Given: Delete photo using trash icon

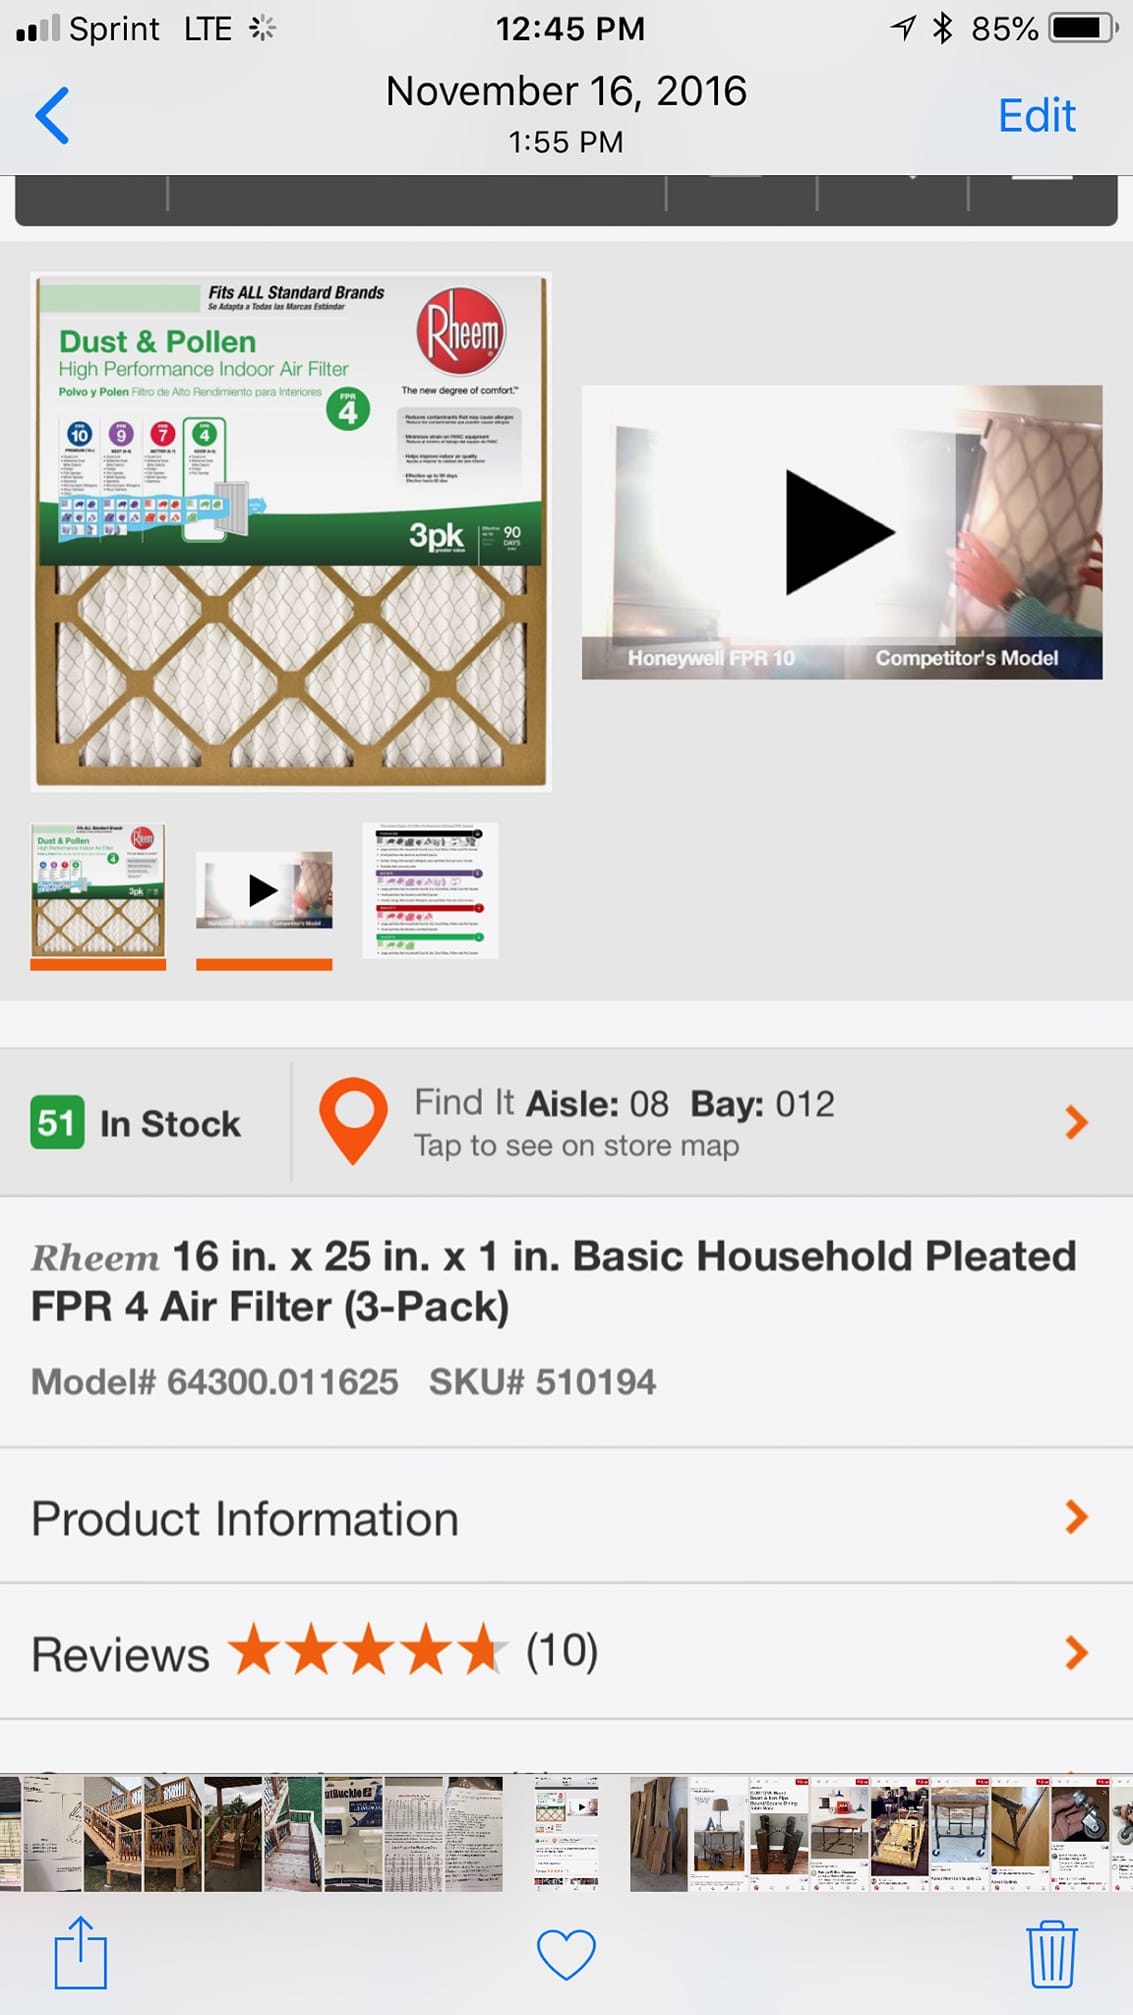Looking at the screenshot, I should click(x=1051, y=1953).
